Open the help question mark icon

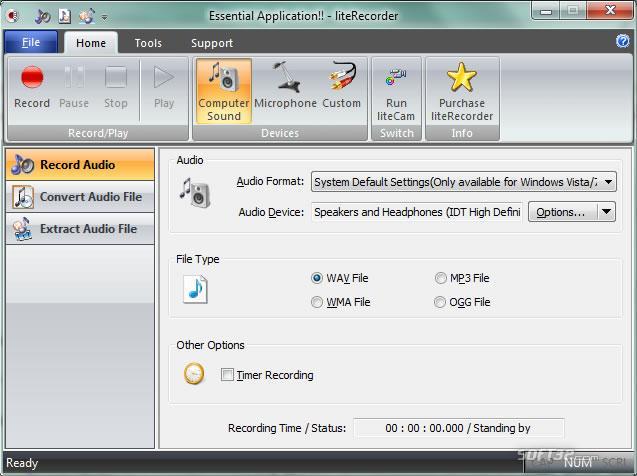[623, 41]
